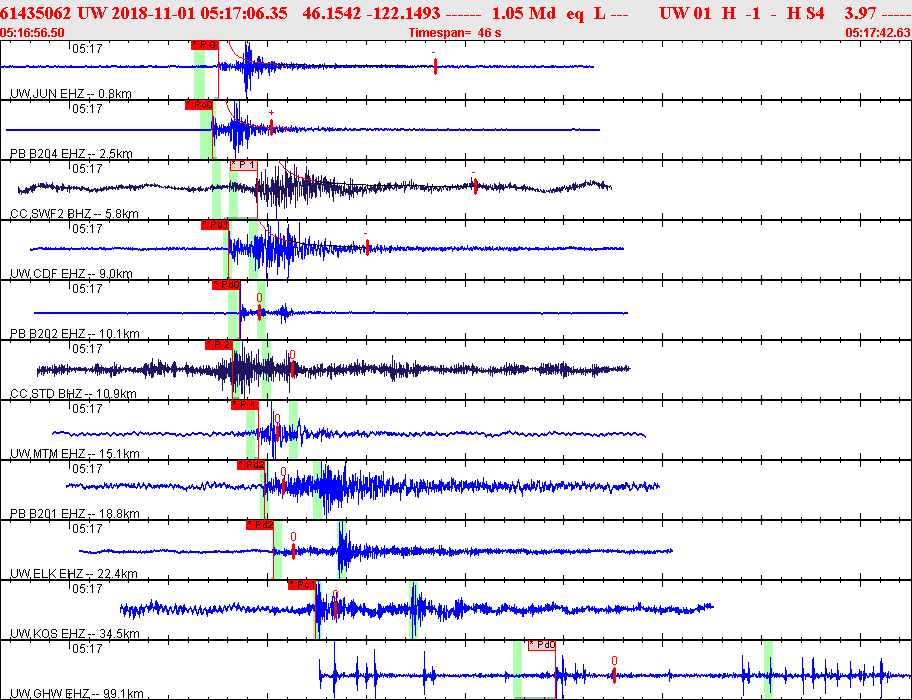Select the '* Pd2' pick flag on ELK trace
The image size is (912, 700).
260,524
